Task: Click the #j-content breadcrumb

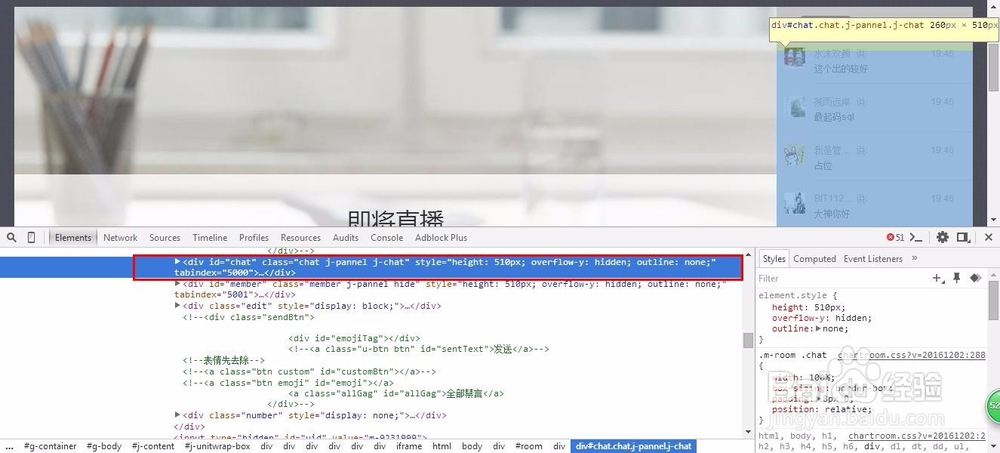Action: (153, 446)
